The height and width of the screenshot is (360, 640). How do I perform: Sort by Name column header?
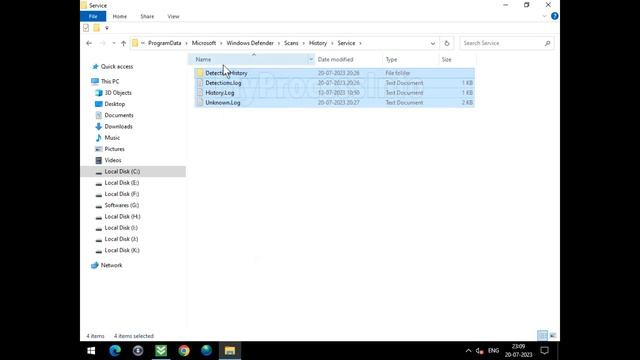pos(203,60)
